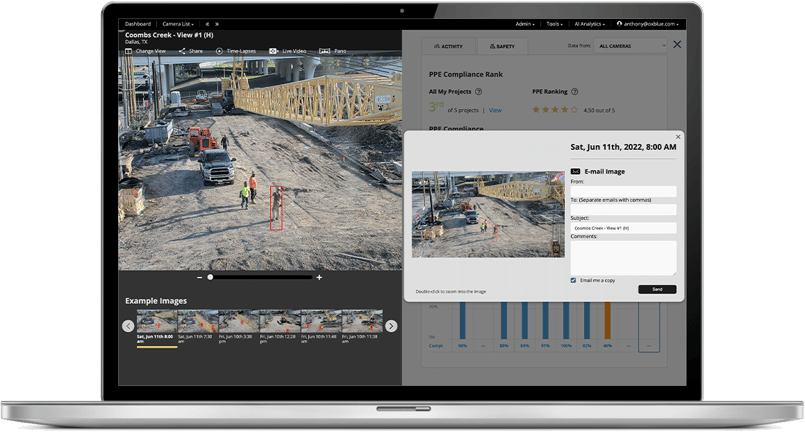Click the 100% compliance bar
The image size is (805, 436).
click(x=566, y=320)
